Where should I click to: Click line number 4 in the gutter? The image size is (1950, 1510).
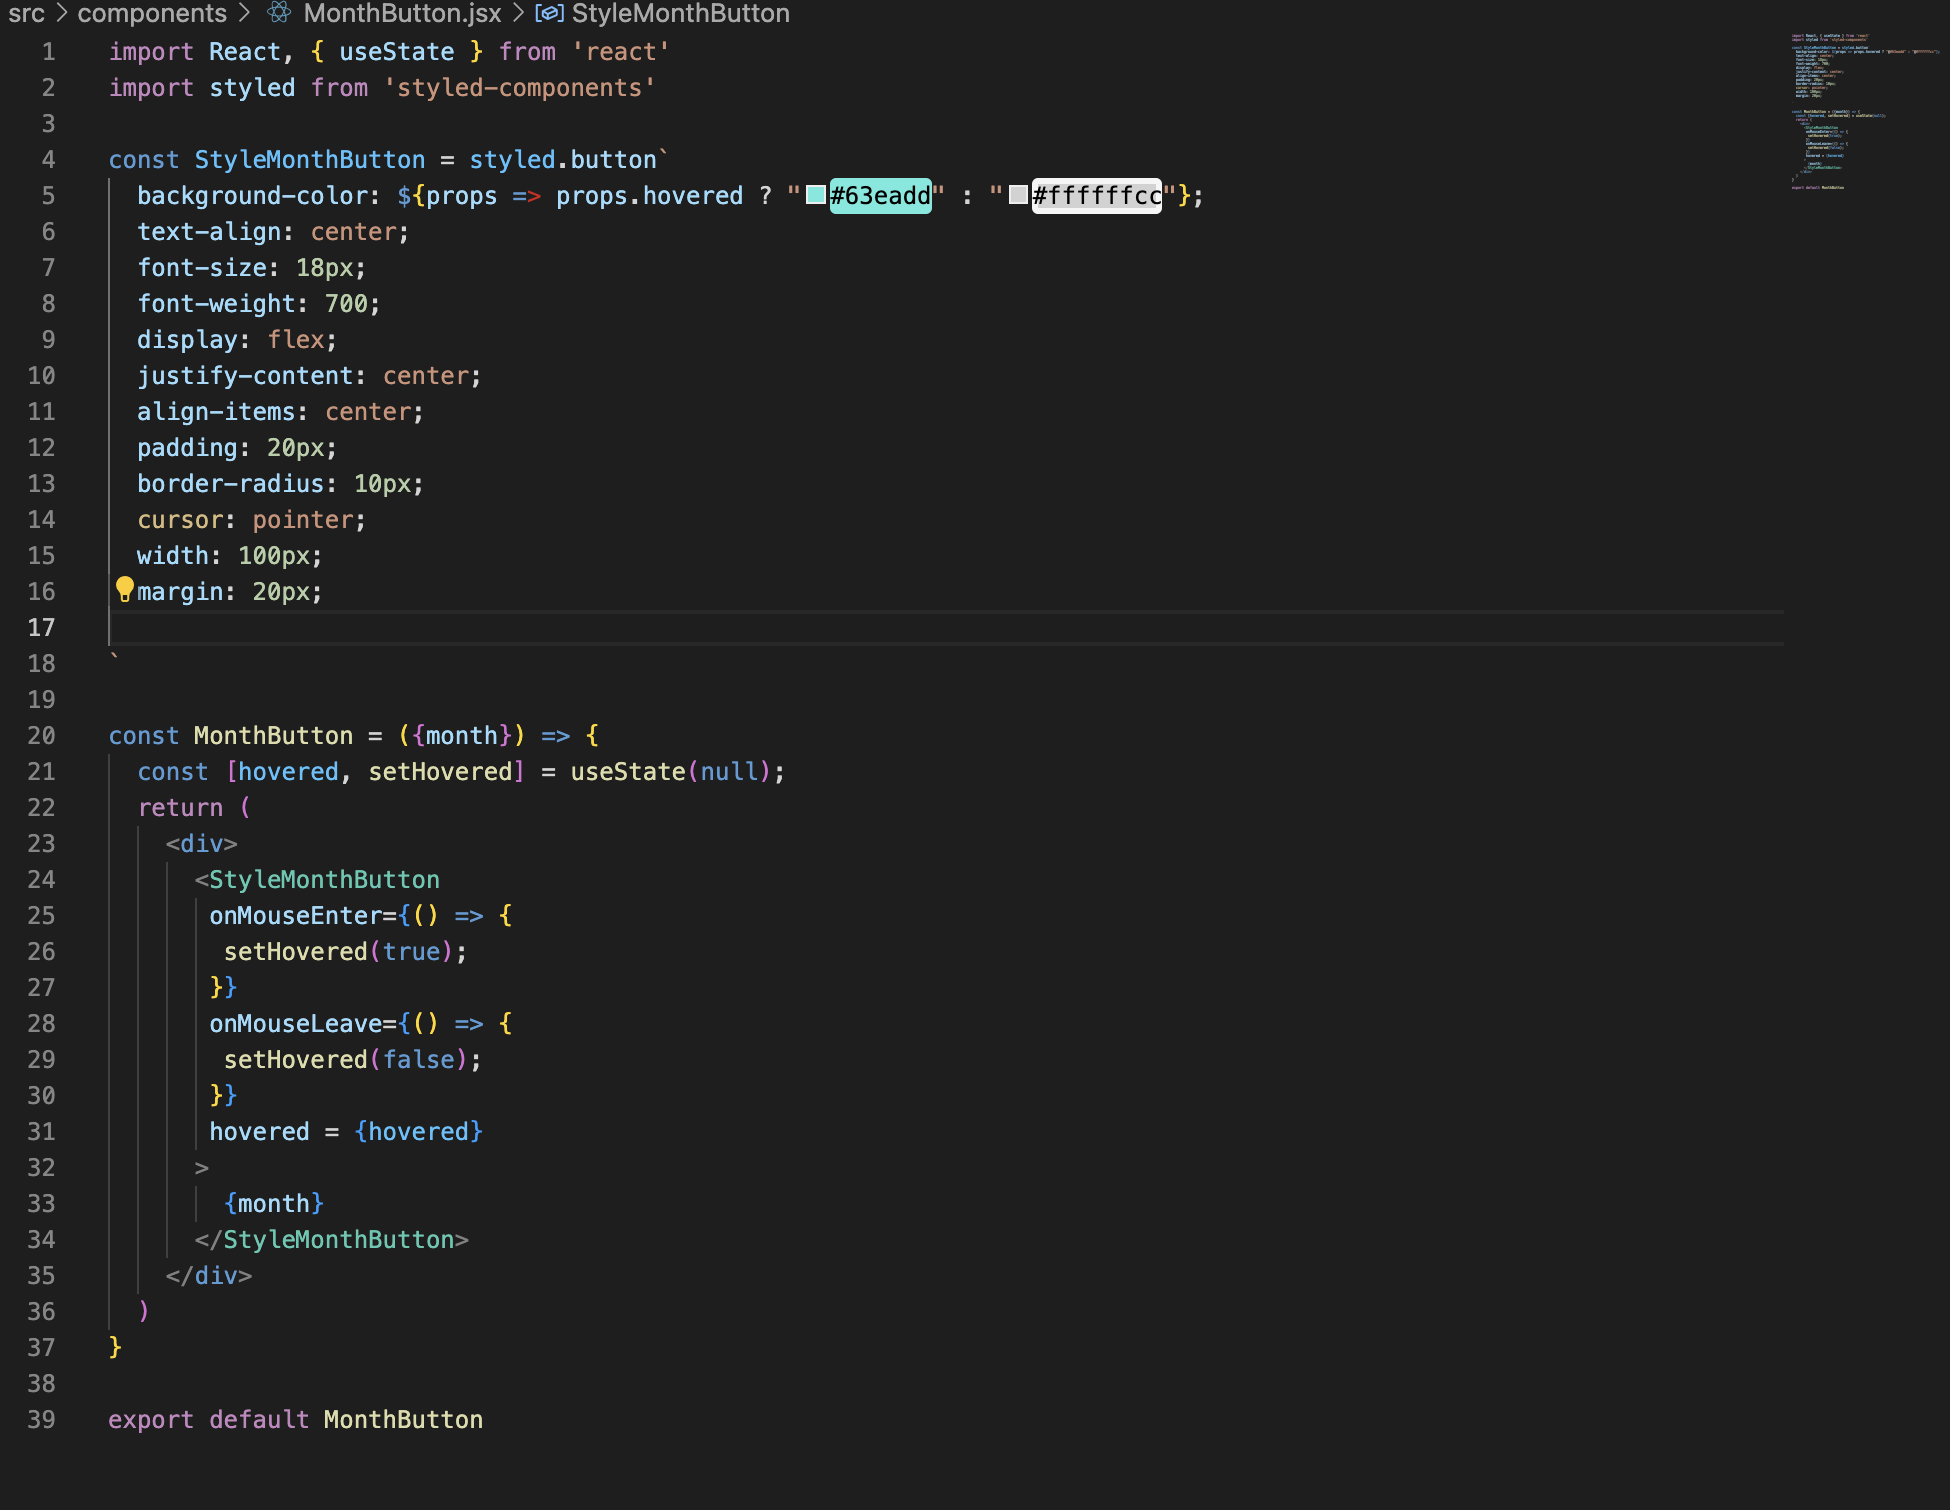(48, 160)
